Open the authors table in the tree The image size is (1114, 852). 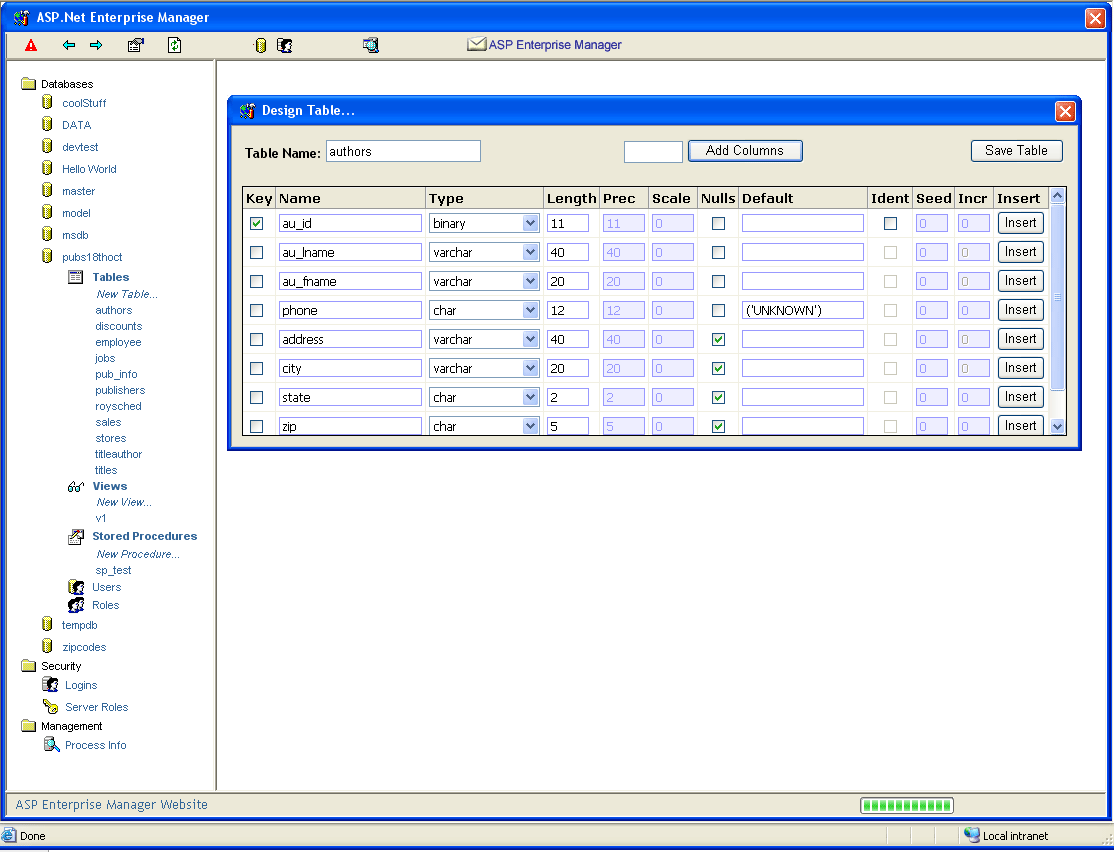pyautogui.click(x=114, y=311)
